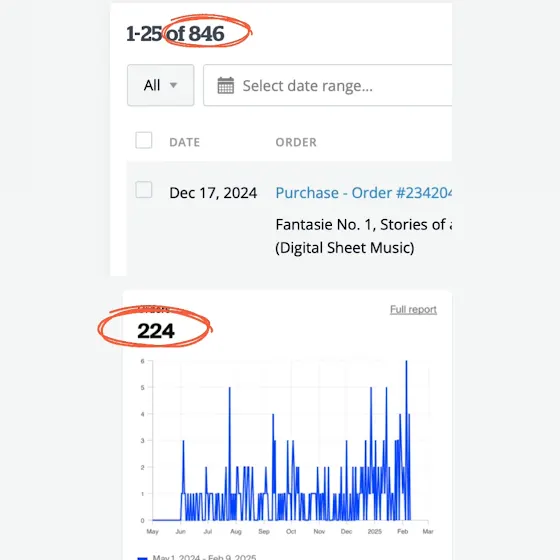This screenshot has height=560, width=560.
Task: Sort by the DATE column header
Action: [185, 142]
